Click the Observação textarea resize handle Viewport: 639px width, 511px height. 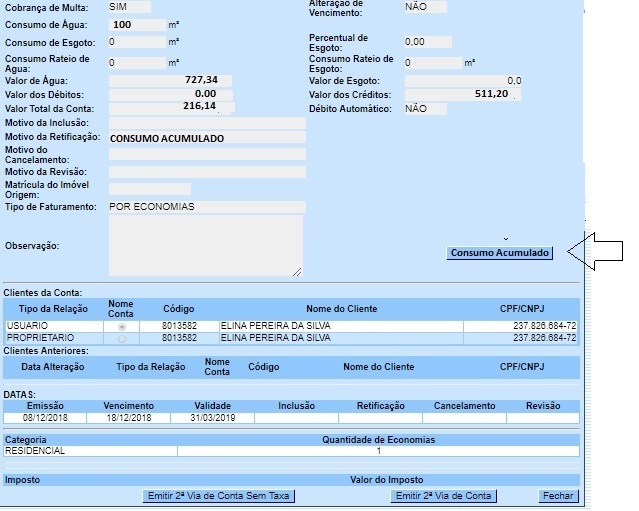(297, 271)
